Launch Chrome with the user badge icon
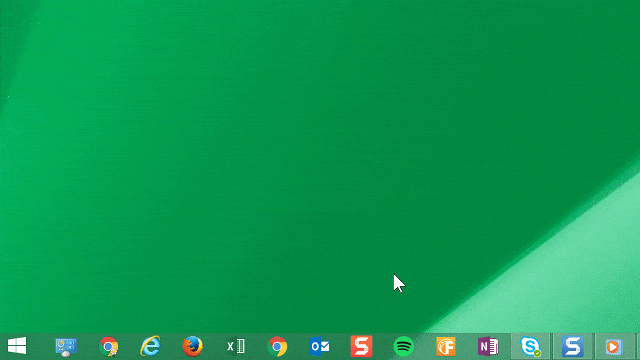 (x=109, y=347)
